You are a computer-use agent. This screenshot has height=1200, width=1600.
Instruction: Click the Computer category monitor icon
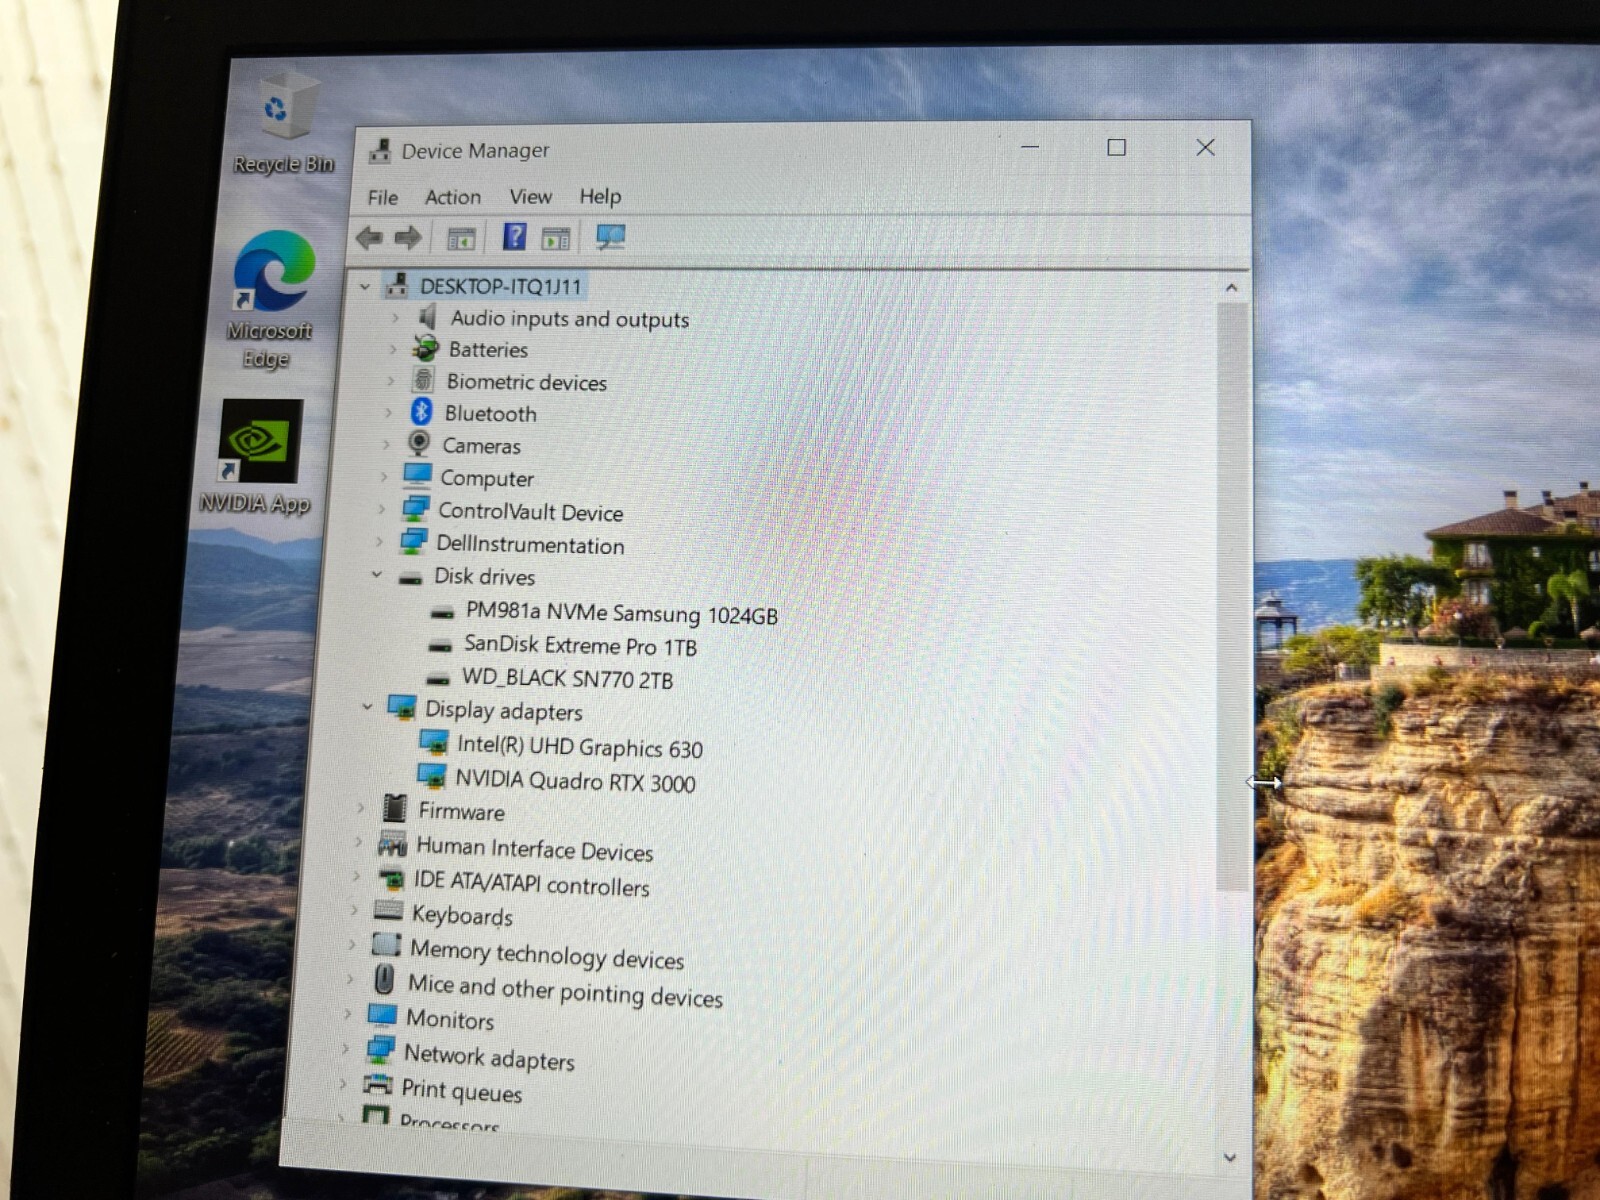point(417,476)
